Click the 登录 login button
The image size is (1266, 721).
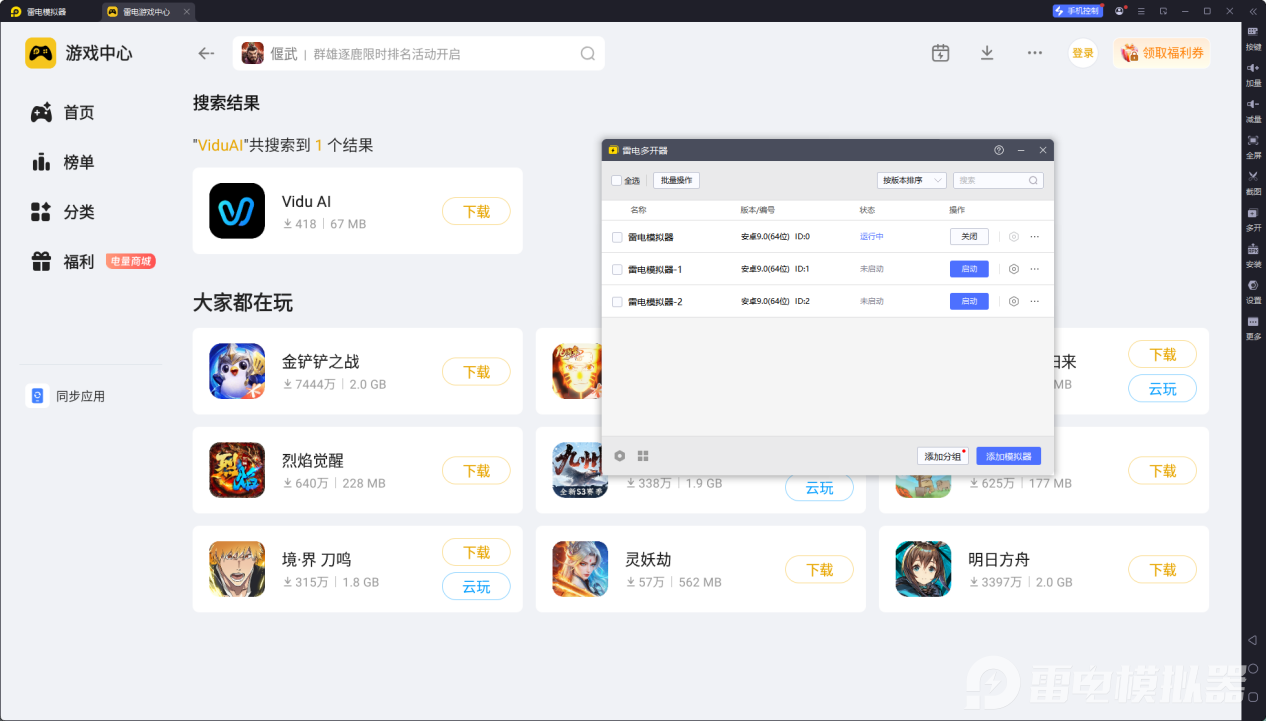coord(1083,53)
